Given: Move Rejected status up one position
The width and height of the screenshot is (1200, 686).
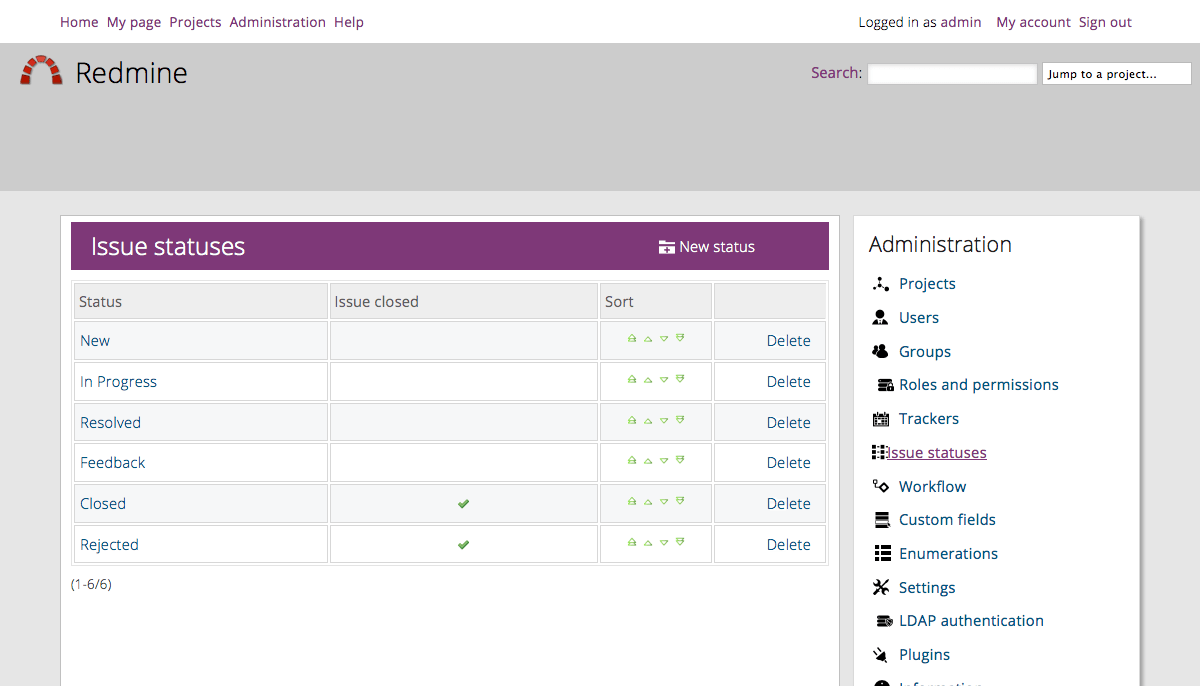Looking at the screenshot, I should tap(648, 543).
